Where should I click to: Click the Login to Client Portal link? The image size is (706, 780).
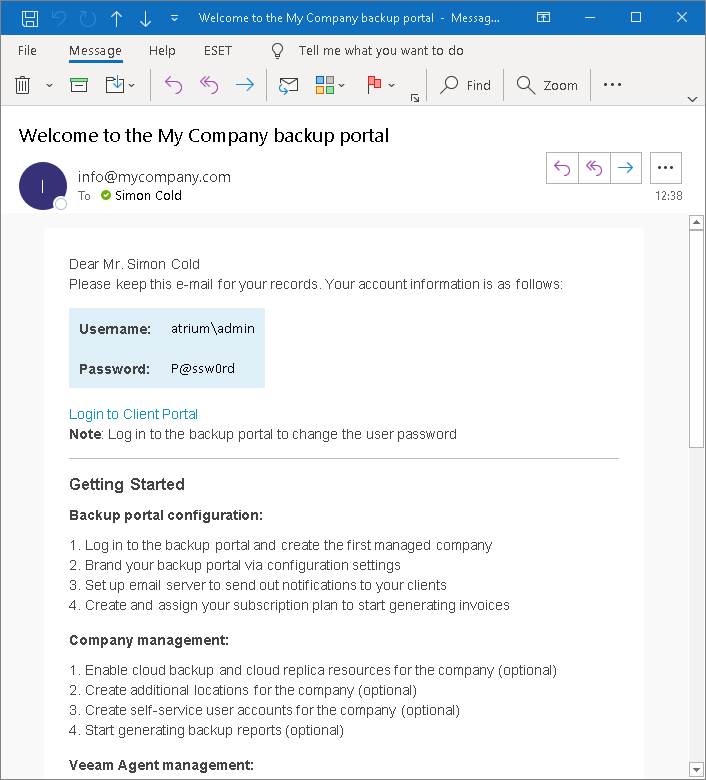[133, 414]
